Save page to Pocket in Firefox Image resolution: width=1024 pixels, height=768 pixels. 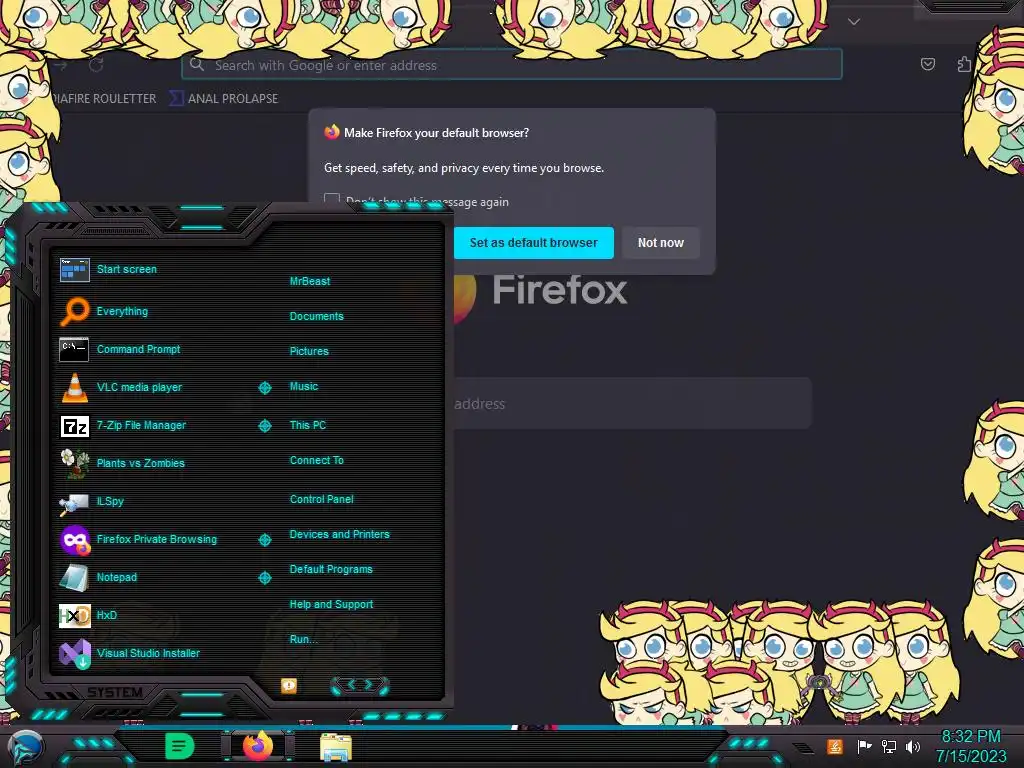point(927,64)
